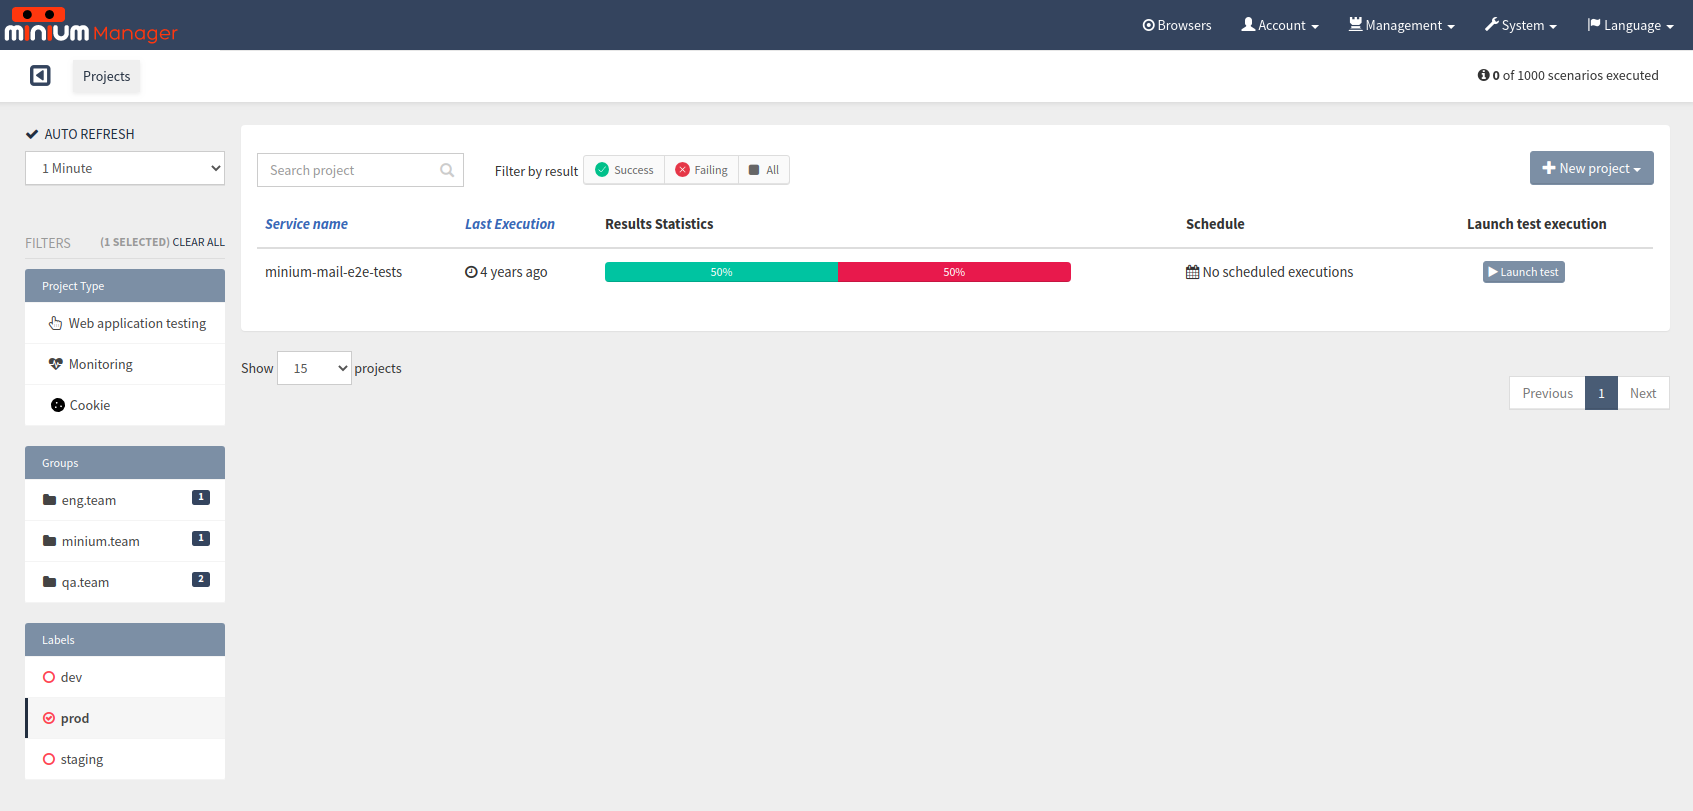Screen dimensions: 1693x811
Task: Open the Account menu
Action: click(1280, 25)
